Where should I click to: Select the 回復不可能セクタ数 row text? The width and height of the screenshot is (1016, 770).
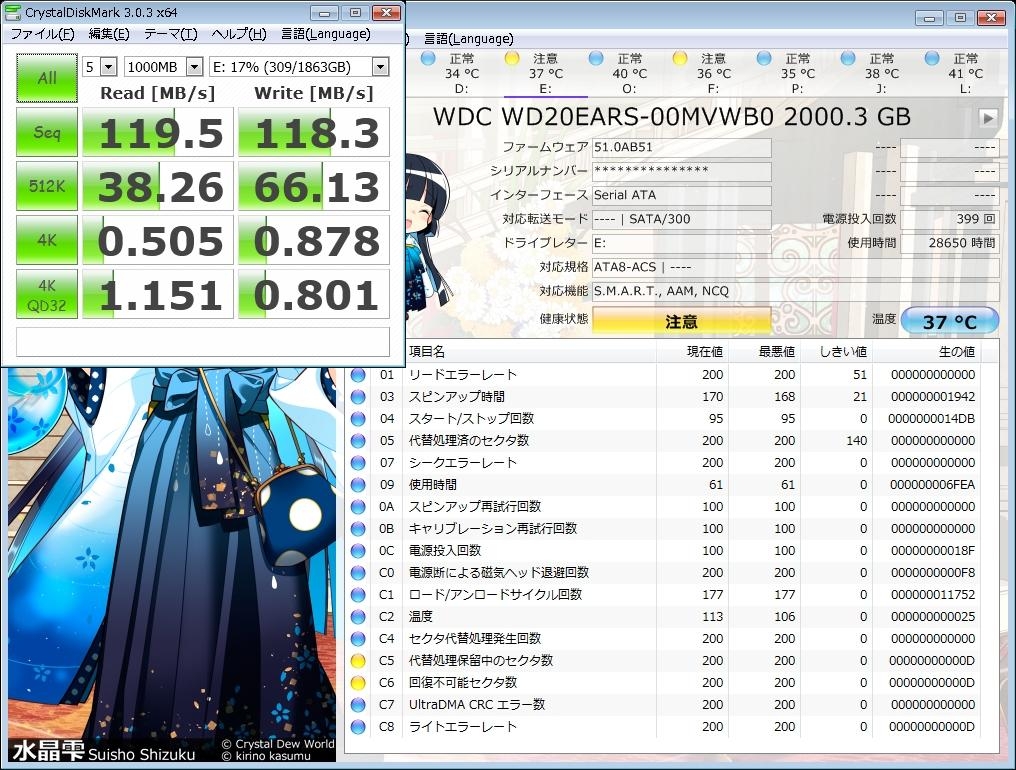463,682
